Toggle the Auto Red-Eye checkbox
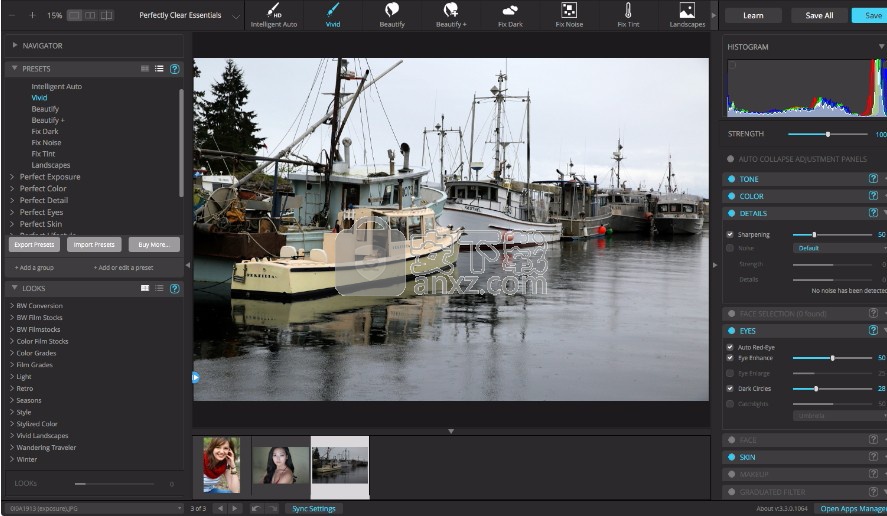The image size is (887, 516). [730, 347]
